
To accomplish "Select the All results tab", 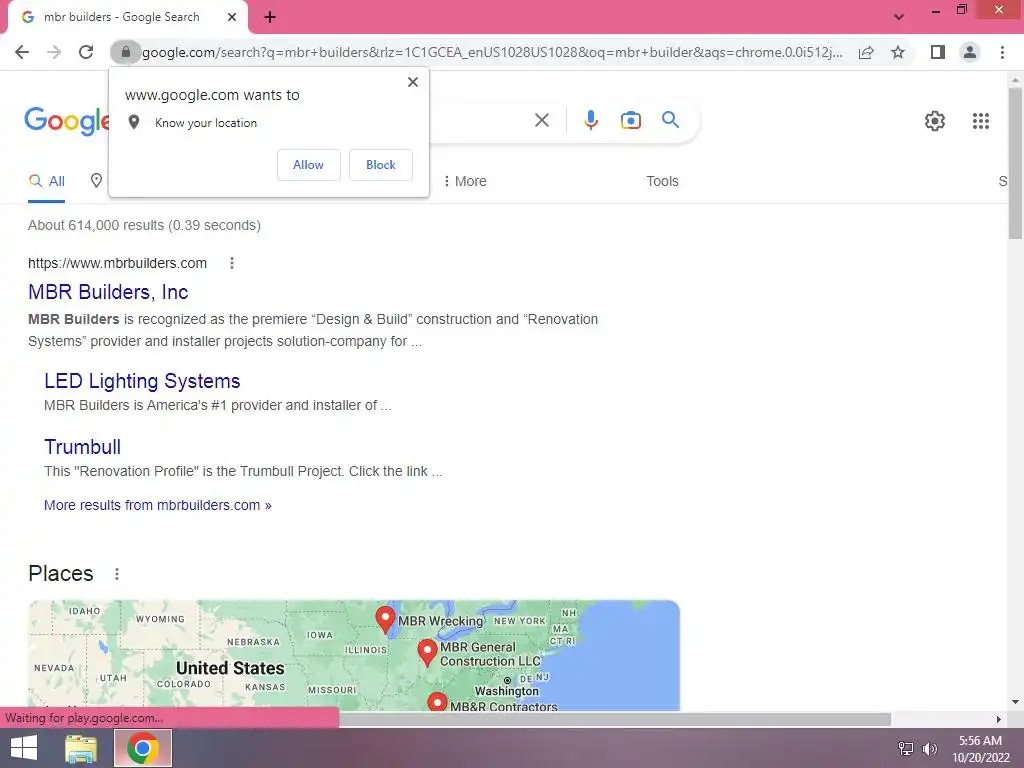I will click(46, 181).
